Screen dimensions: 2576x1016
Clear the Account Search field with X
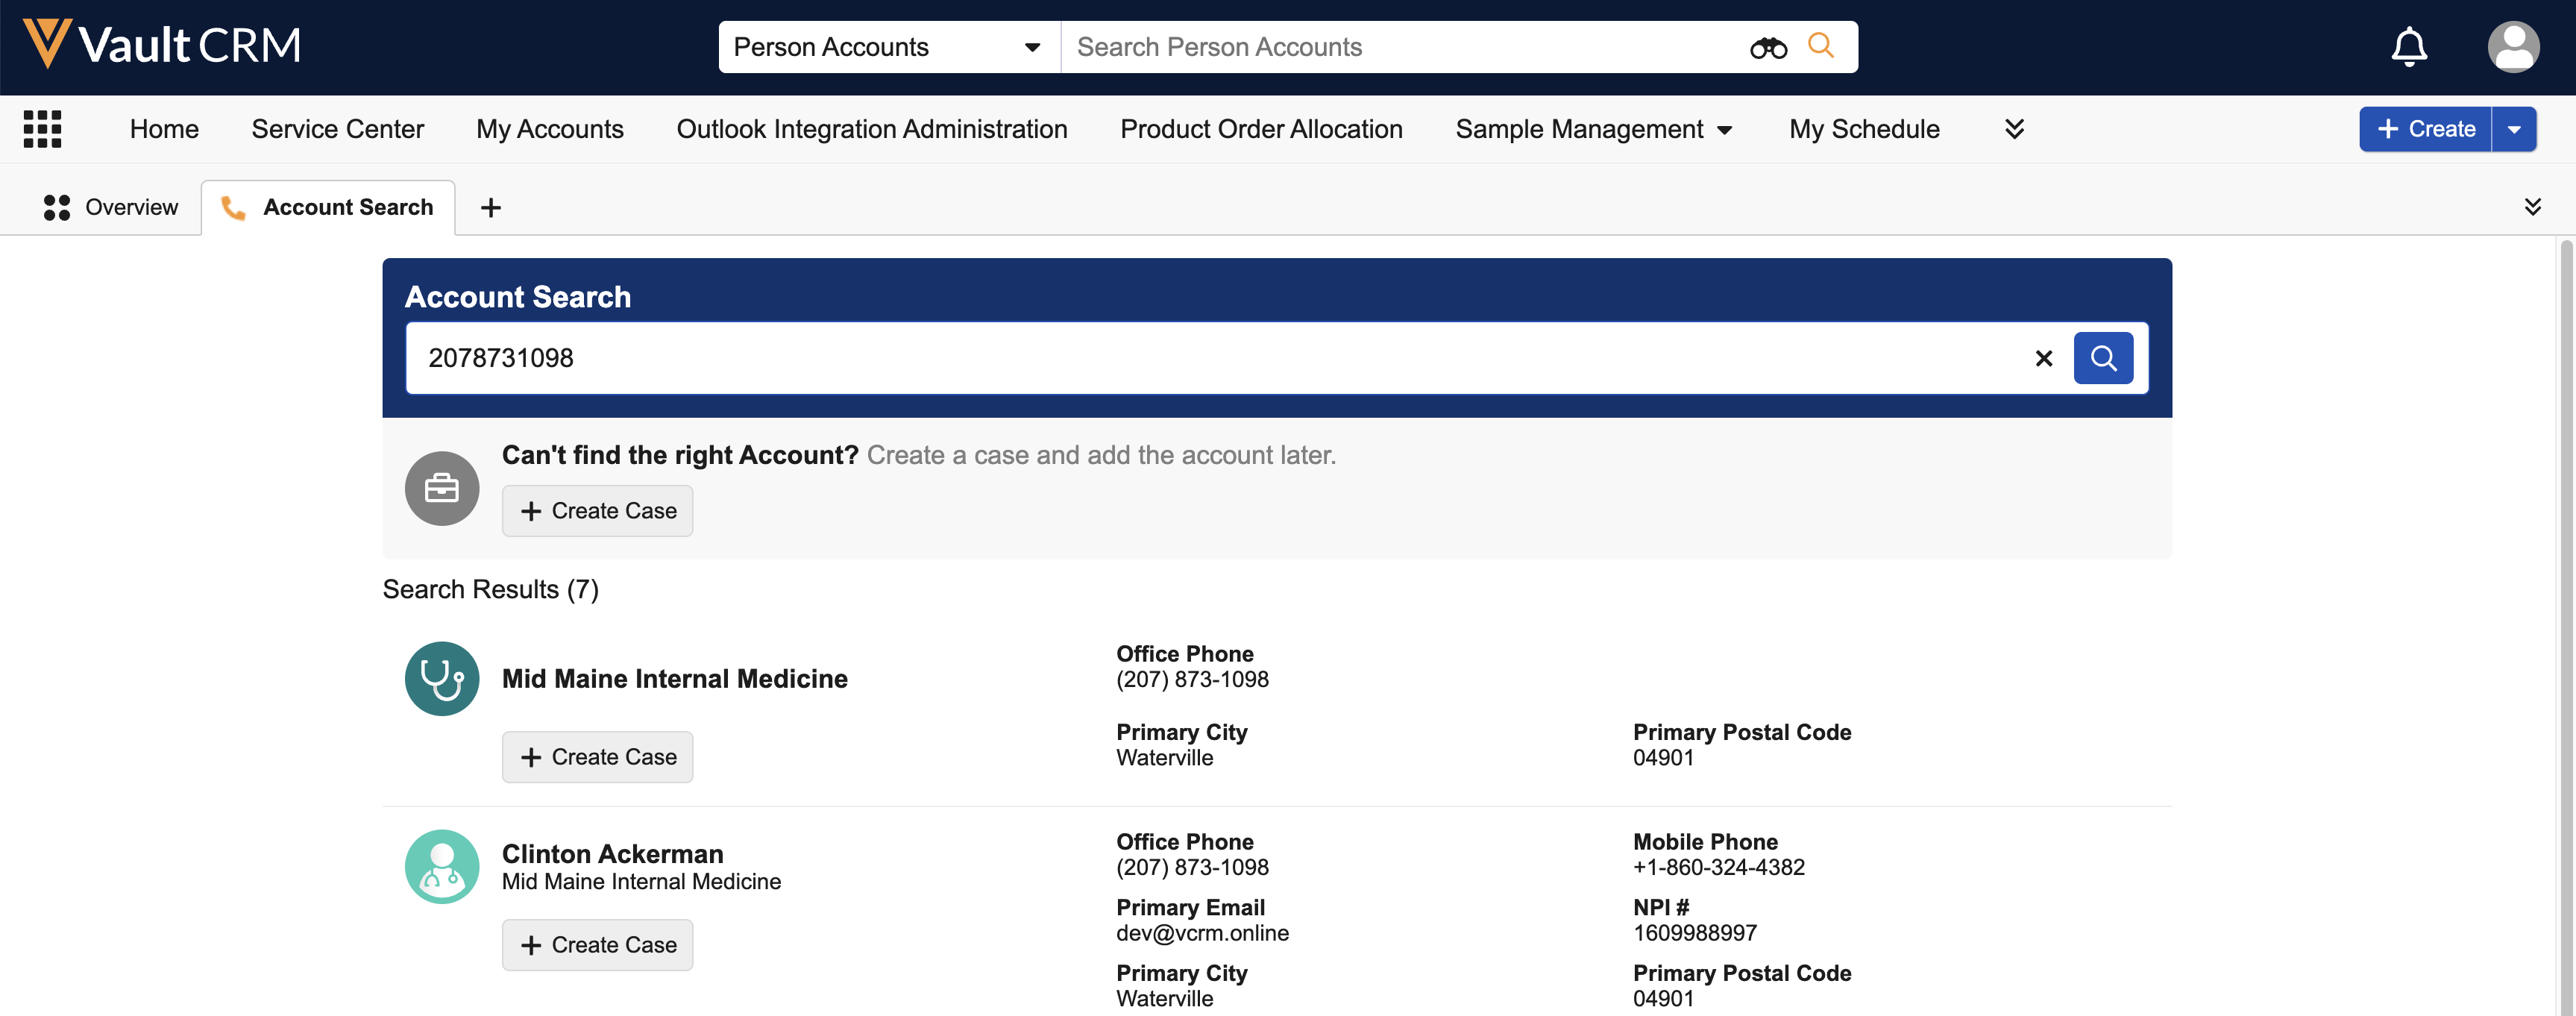pos(2043,358)
